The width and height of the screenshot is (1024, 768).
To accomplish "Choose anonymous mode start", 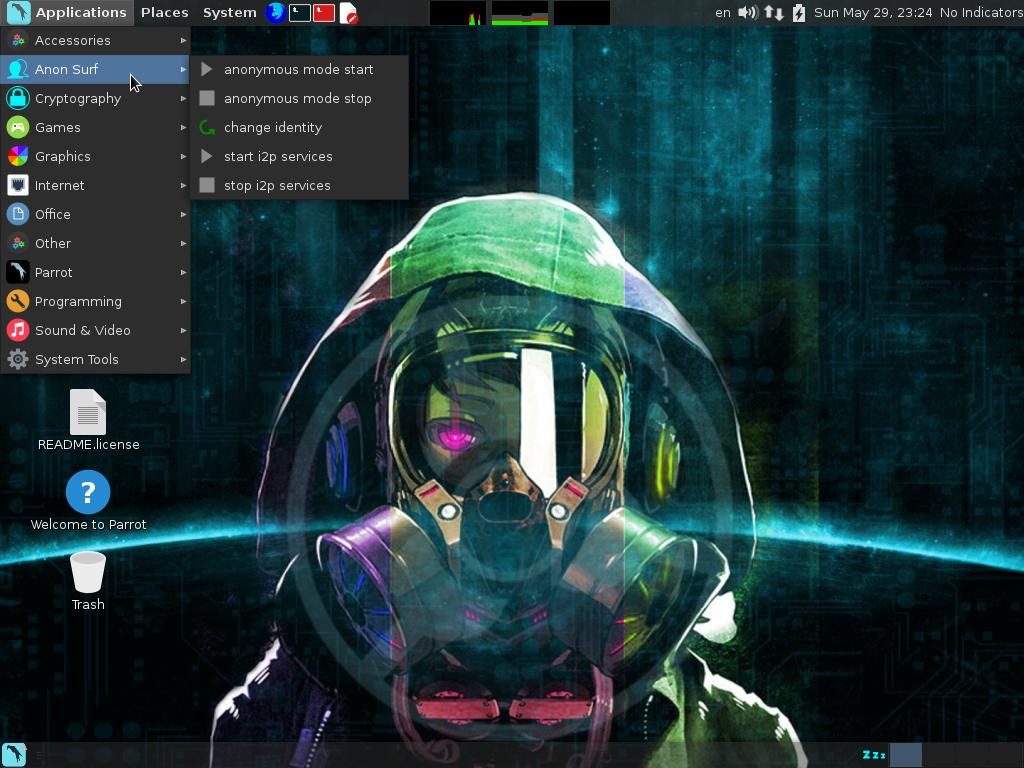I will 300,69.
